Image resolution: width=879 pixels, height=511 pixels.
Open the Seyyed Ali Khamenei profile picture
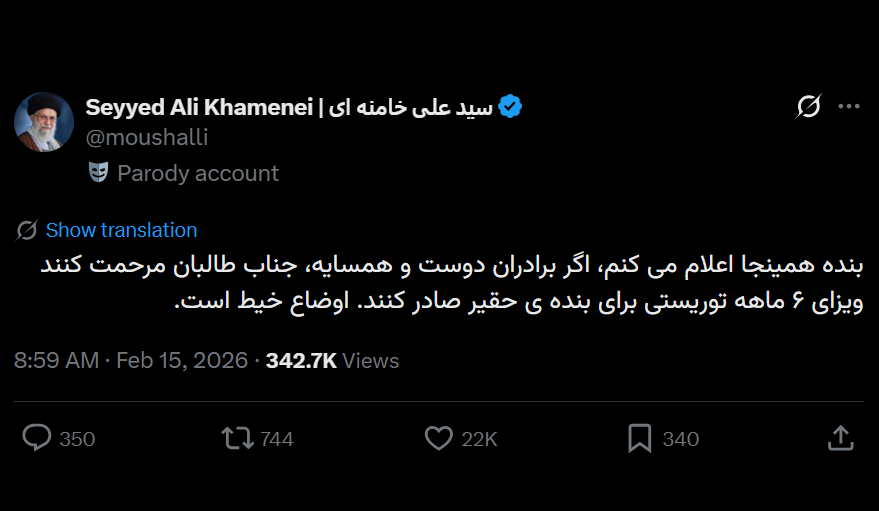(x=44, y=122)
